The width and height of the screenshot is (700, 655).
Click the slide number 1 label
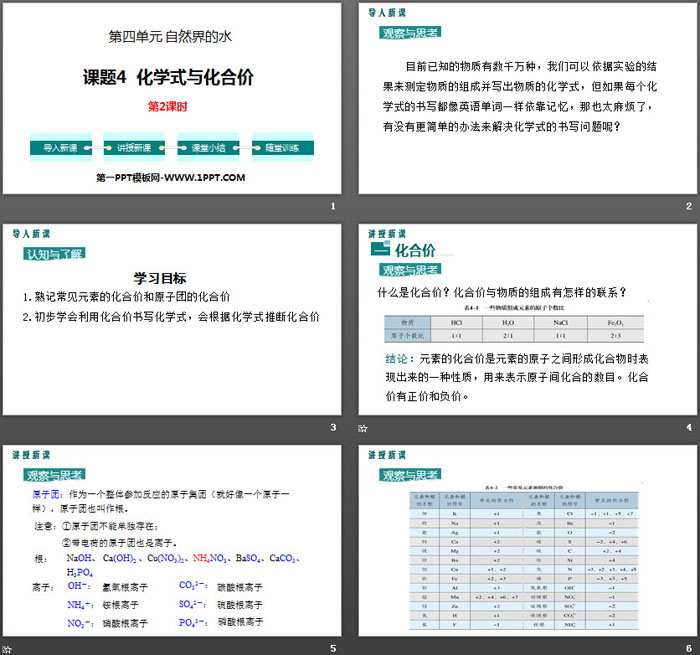click(x=333, y=206)
